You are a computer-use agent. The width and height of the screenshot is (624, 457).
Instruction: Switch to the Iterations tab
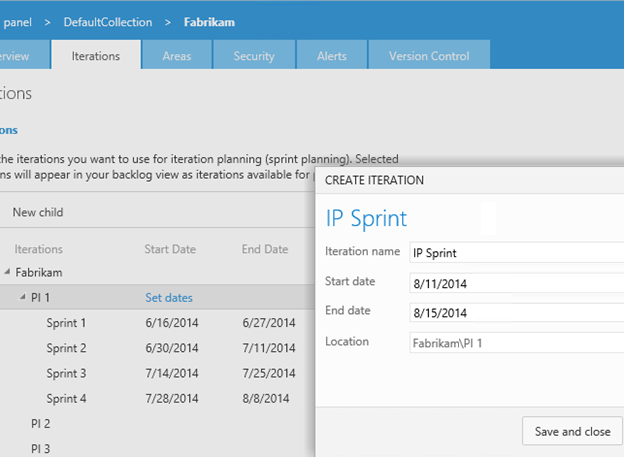pyautogui.click(x=96, y=56)
